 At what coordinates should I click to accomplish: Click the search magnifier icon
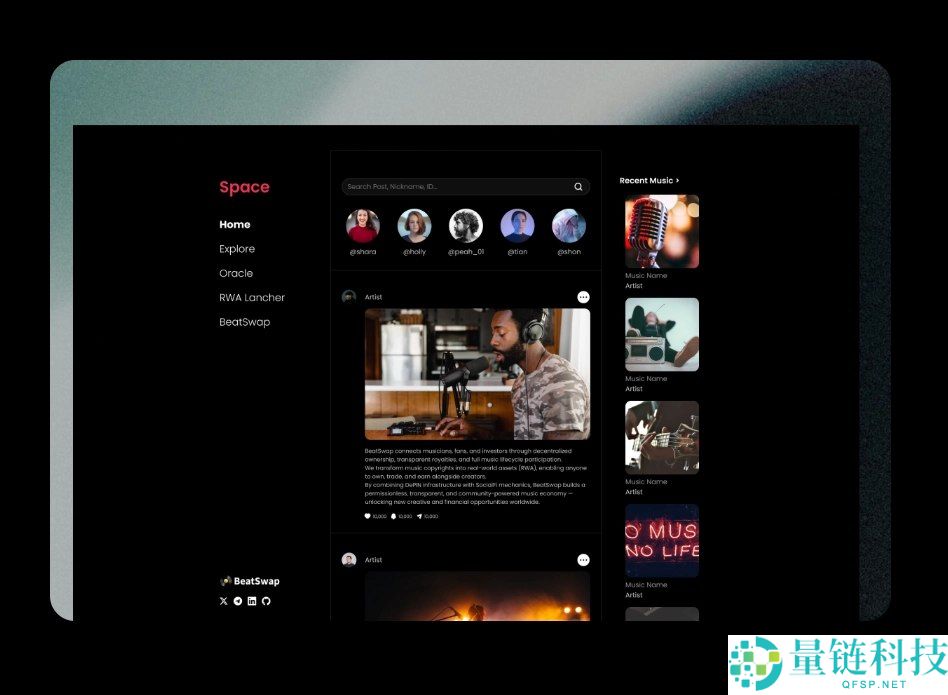[578, 186]
